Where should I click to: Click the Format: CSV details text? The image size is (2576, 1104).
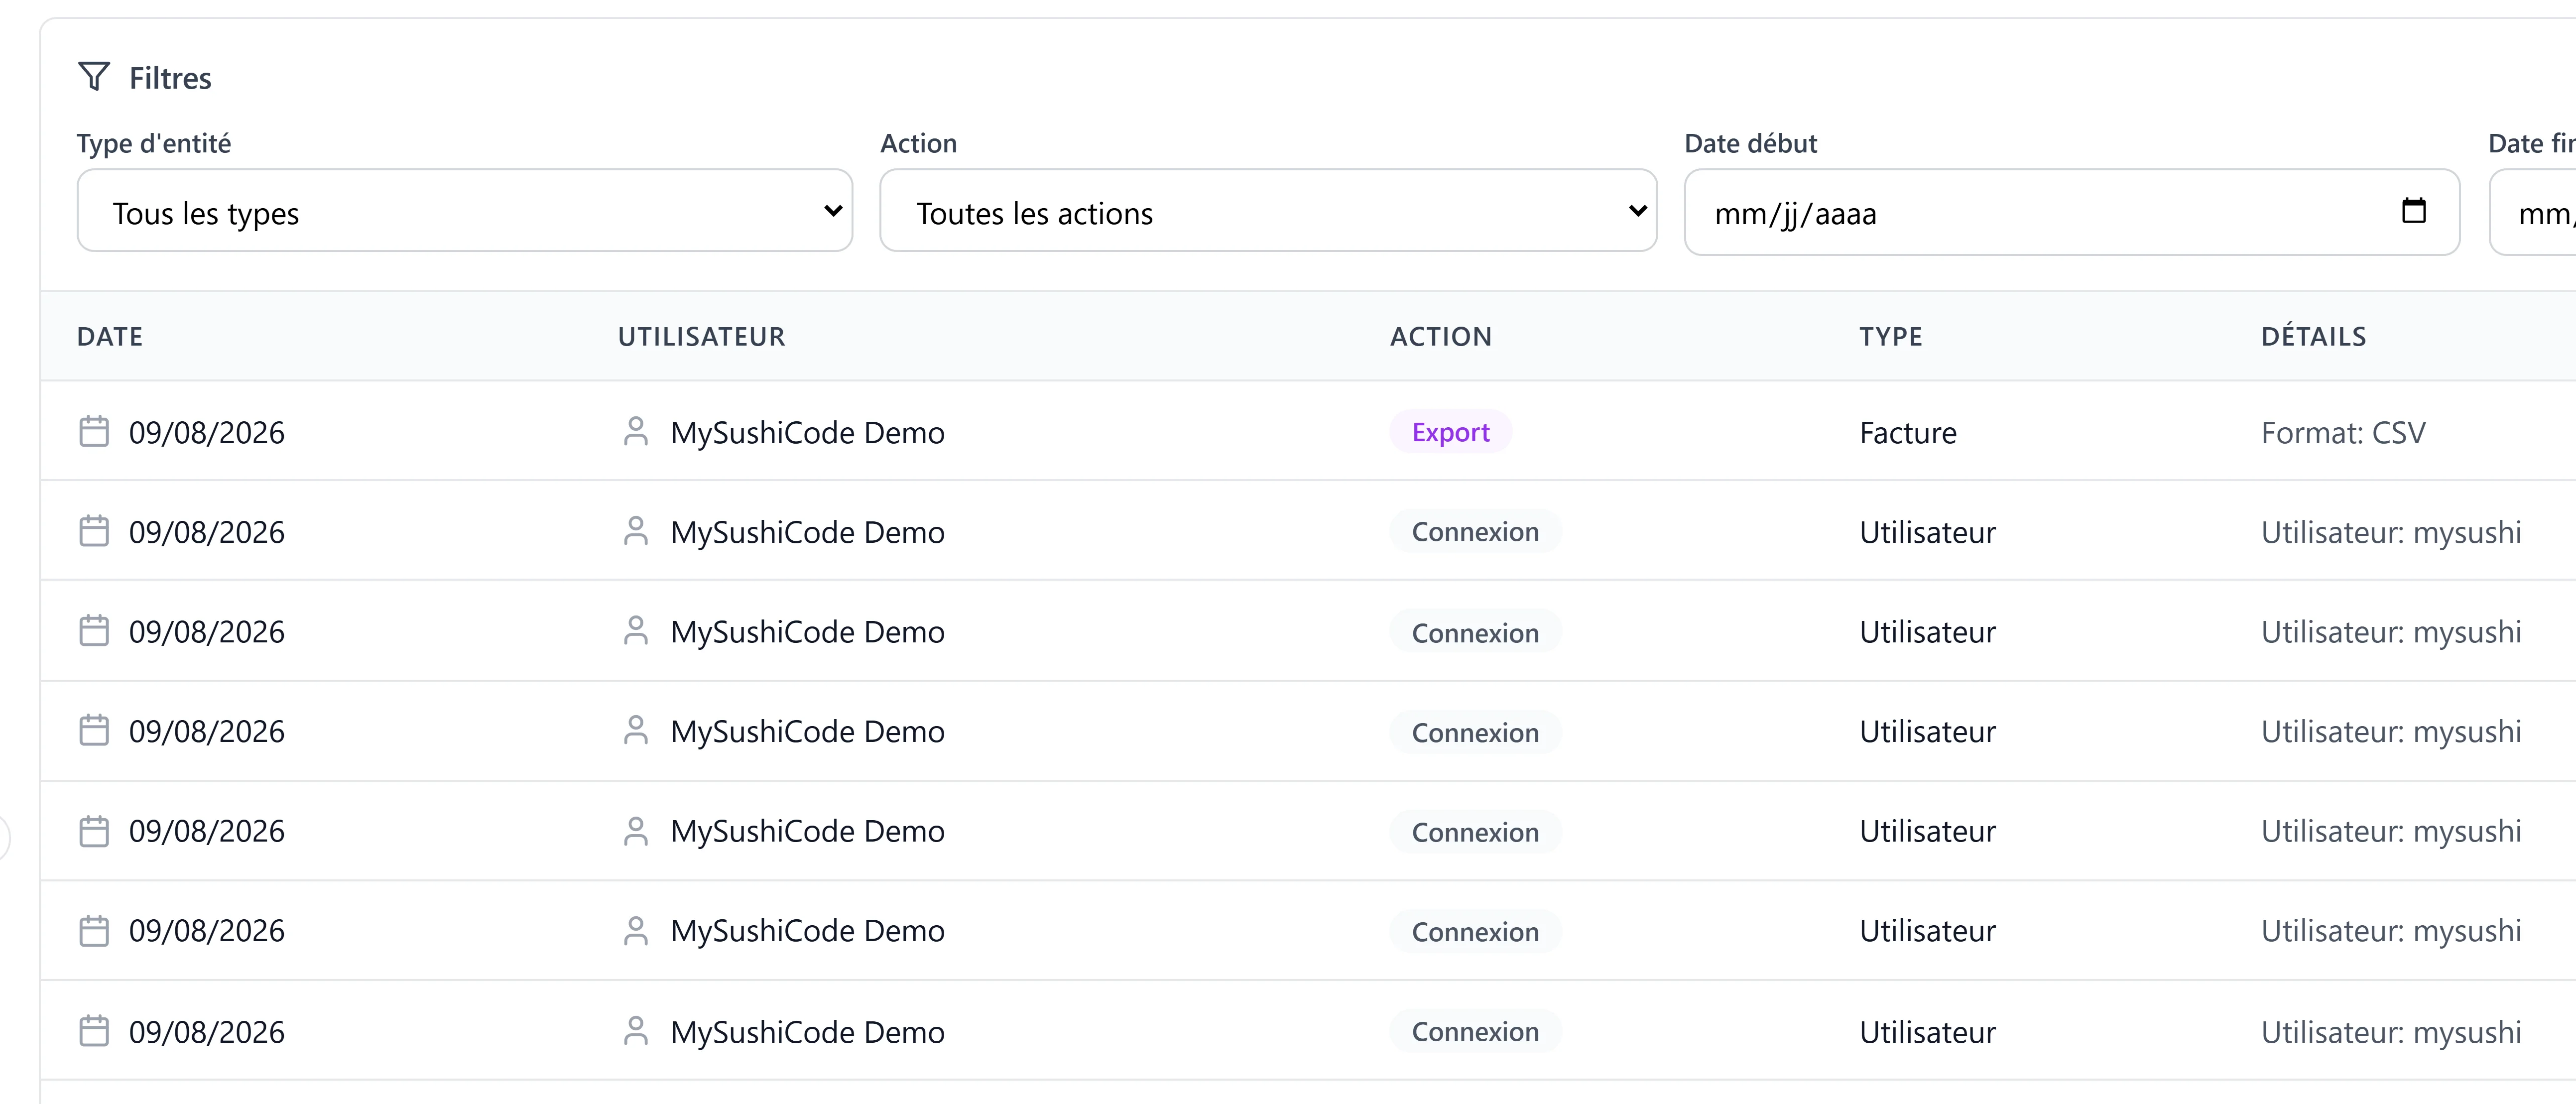point(2343,433)
